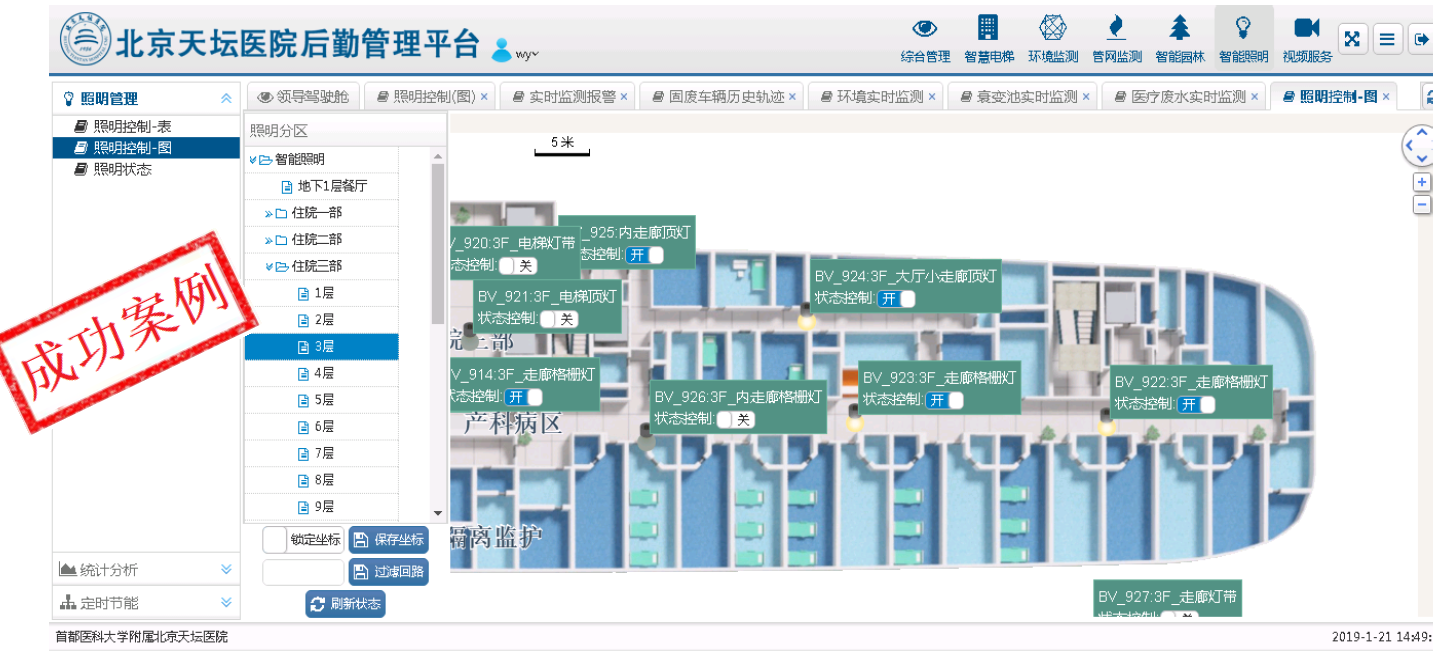Close the active 照明控制-图 tab
Image resolution: width=1439 pixels, height=651 pixels.
tap(1386, 97)
